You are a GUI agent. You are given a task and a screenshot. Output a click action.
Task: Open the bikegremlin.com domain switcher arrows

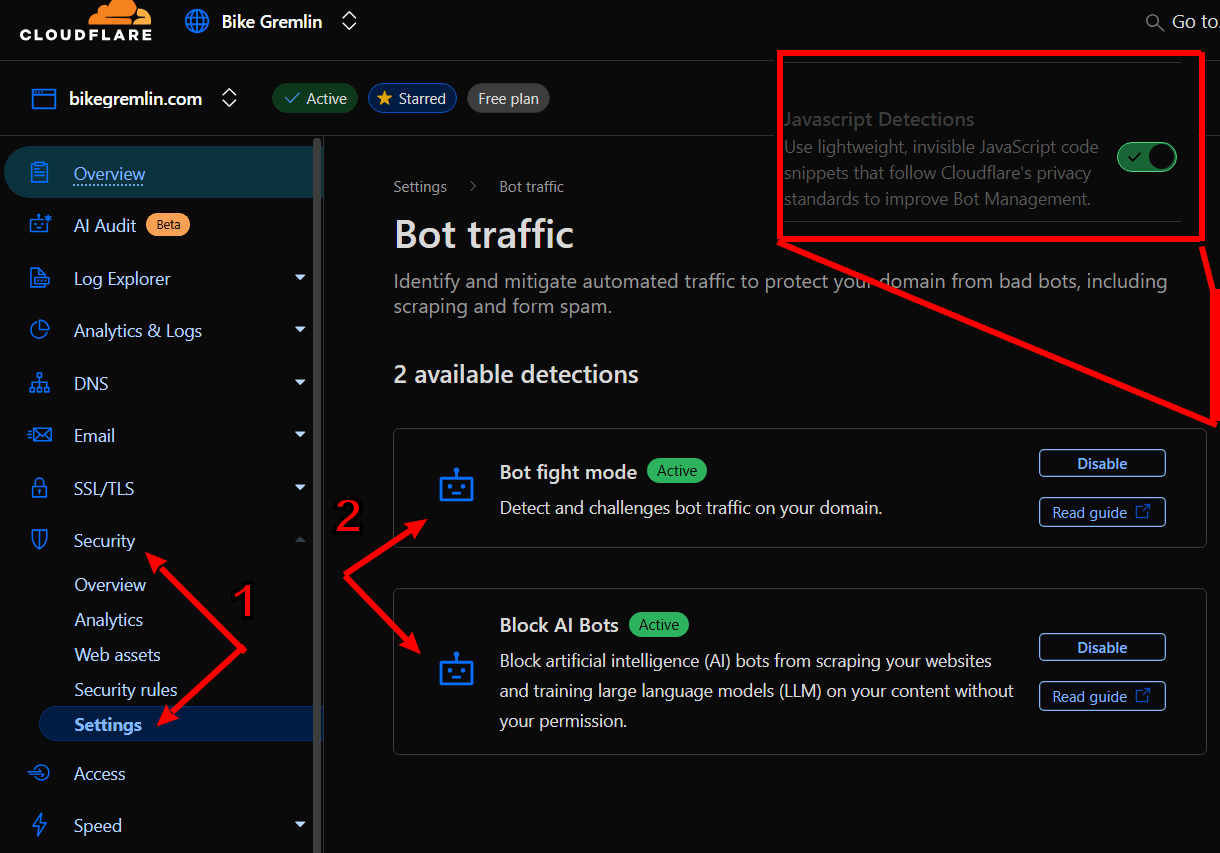[x=229, y=98]
